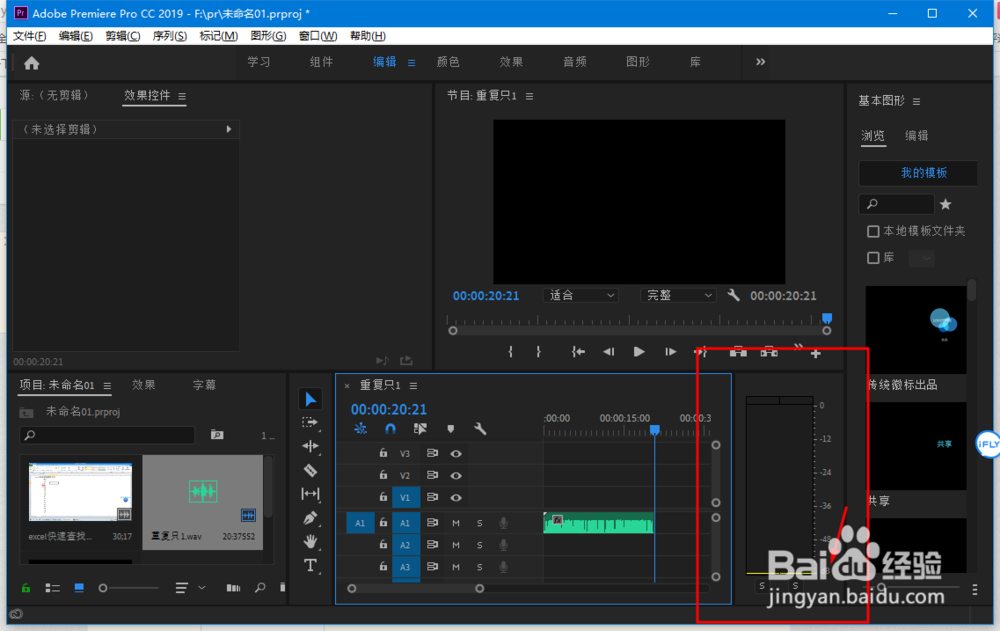Open 效果控件 panel menu
Viewport: 1000px width, 631px height.
click(x=182, y=96)
